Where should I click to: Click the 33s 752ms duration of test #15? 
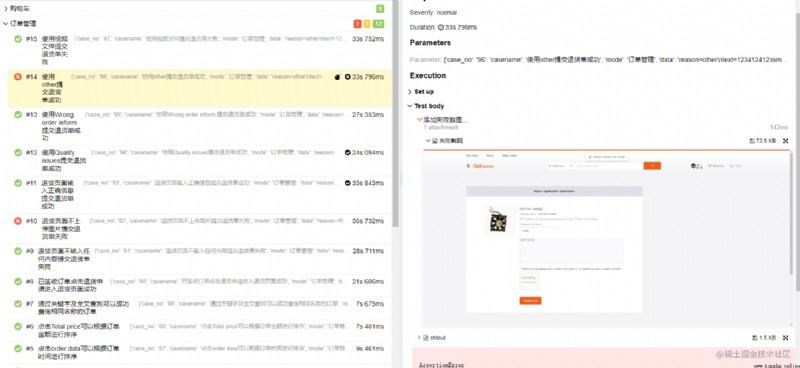pos(368,39)
